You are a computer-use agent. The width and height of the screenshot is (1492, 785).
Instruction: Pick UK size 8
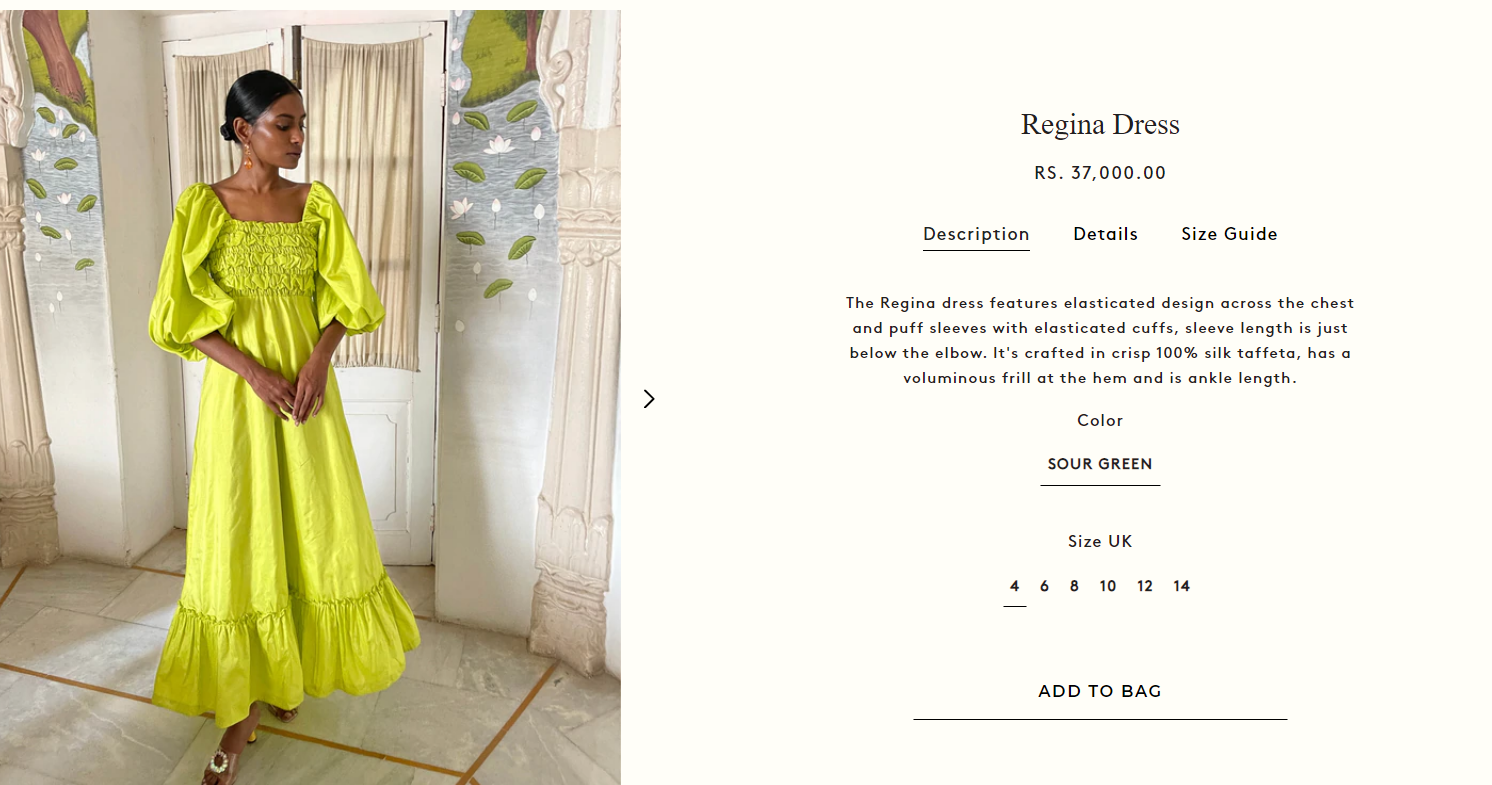pyautogui.click(x=1074, y=587)
